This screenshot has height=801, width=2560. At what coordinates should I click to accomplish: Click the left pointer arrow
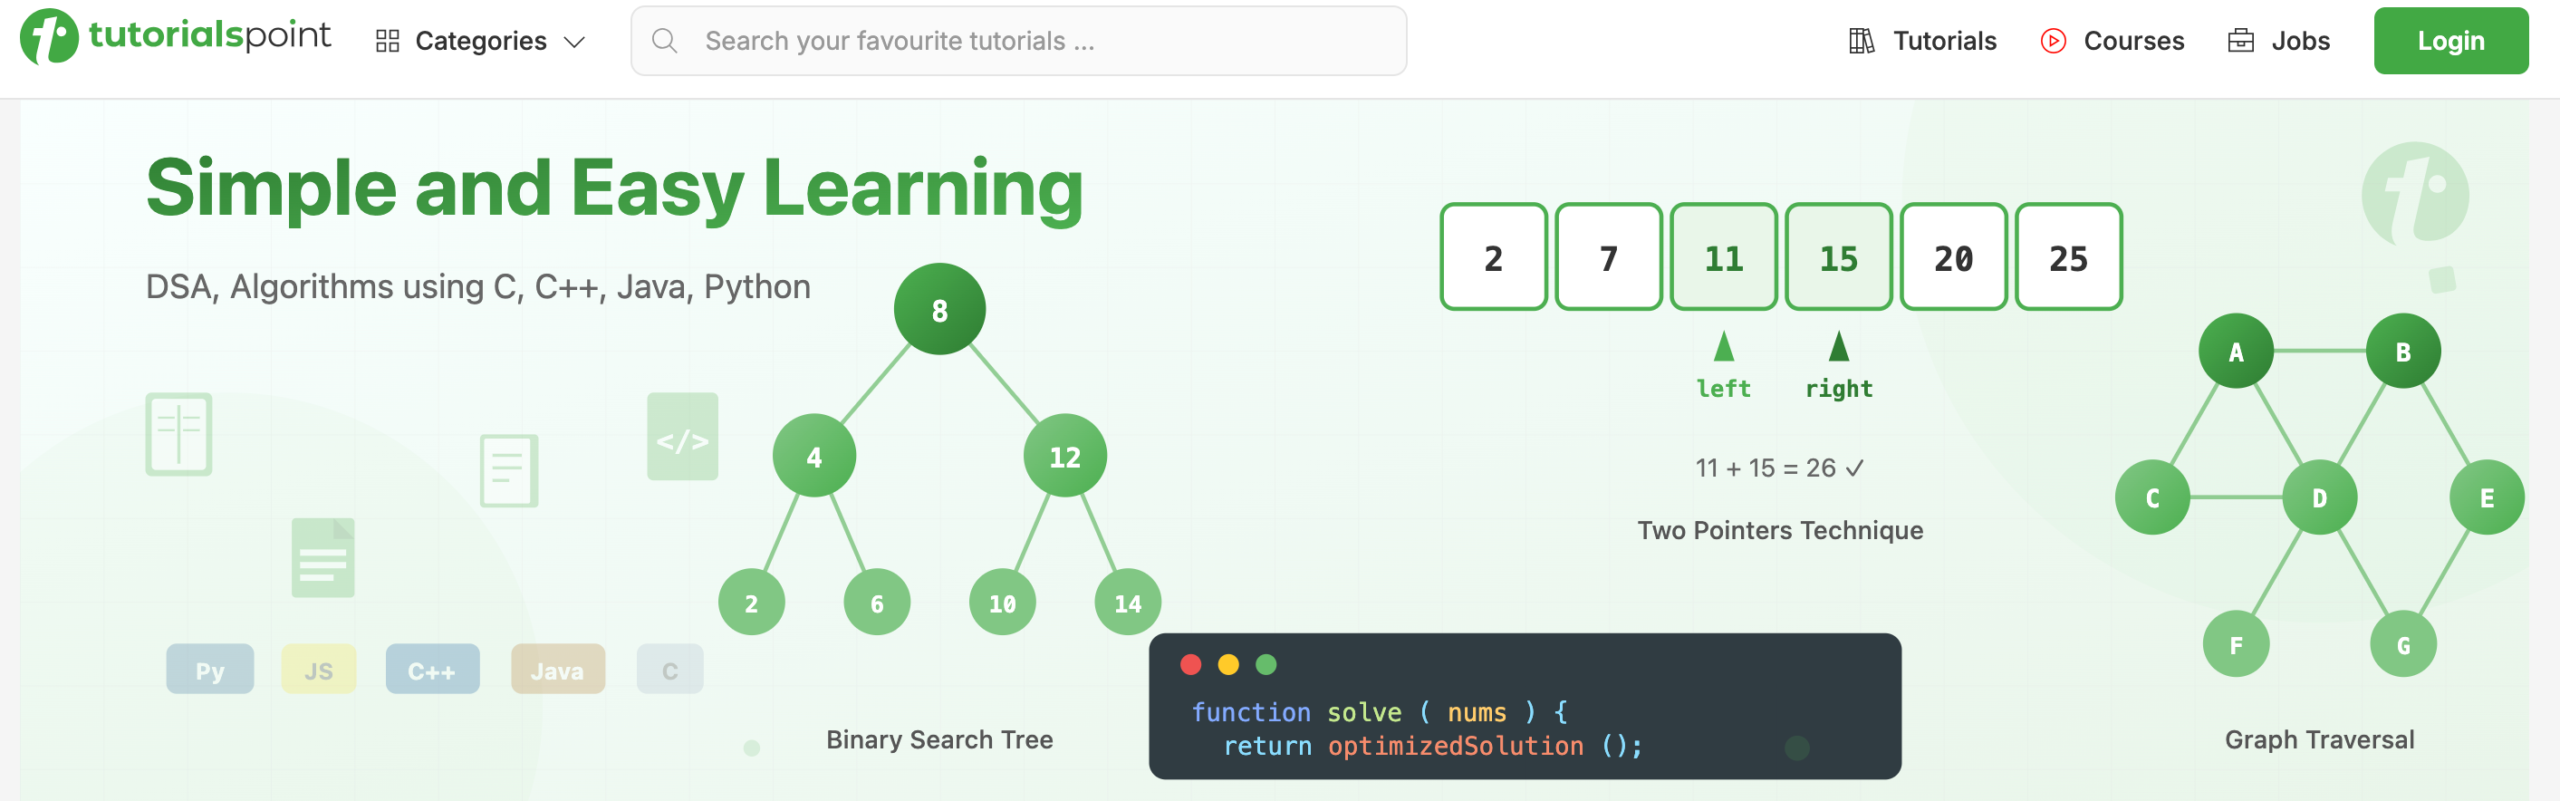pos(1724,347)
